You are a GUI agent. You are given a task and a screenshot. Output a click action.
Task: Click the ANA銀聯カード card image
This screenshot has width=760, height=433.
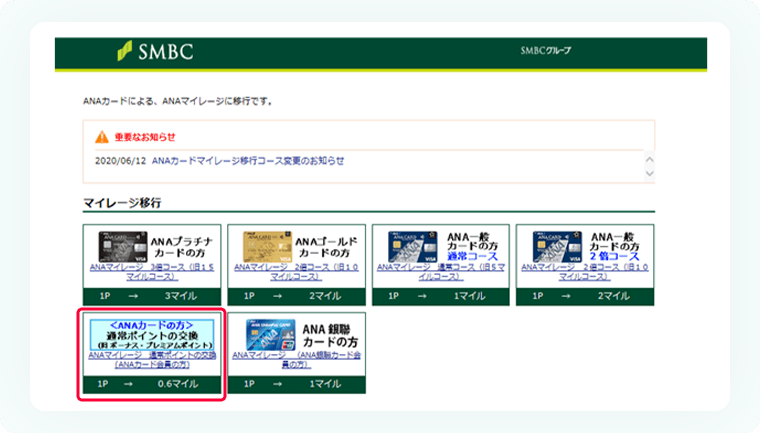[x=270, y=335]
